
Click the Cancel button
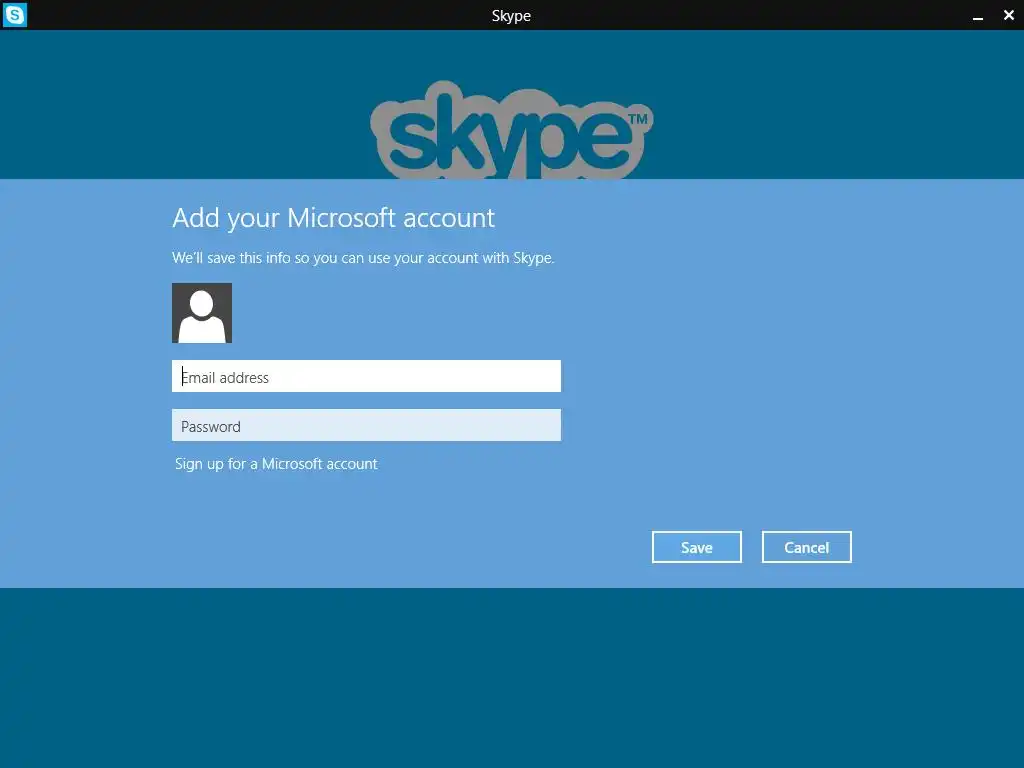pos(807,547)
